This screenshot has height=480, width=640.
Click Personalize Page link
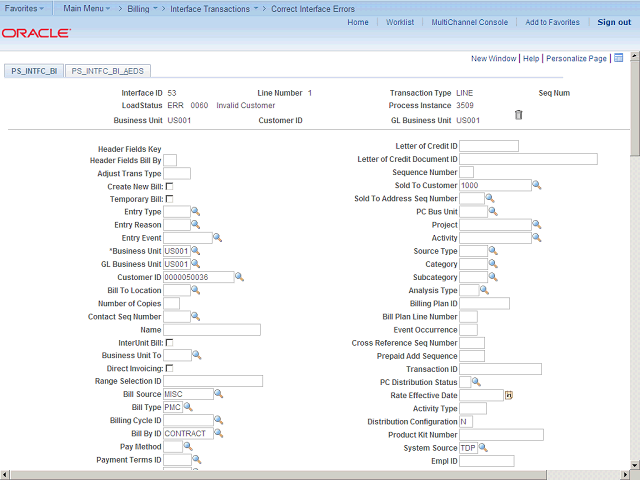click(576, 58)
